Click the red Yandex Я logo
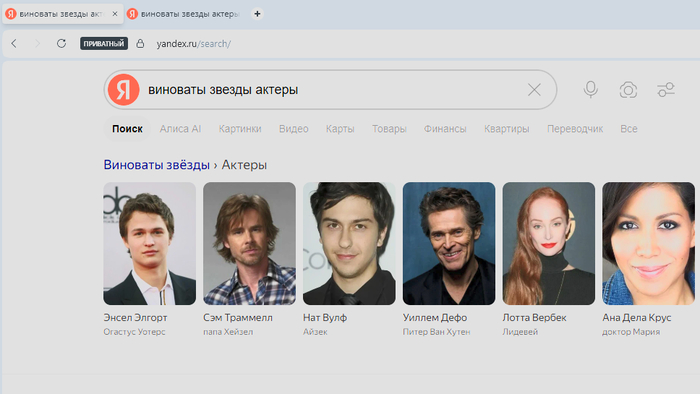This screenshot has height=394, width=700. tap(123, 90)
